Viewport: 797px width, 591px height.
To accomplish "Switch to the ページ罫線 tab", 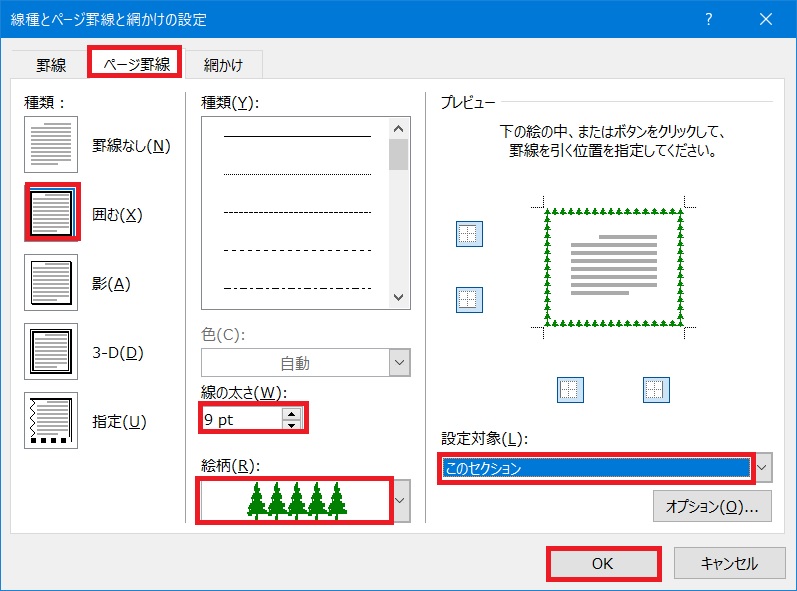I will [135, 63].
